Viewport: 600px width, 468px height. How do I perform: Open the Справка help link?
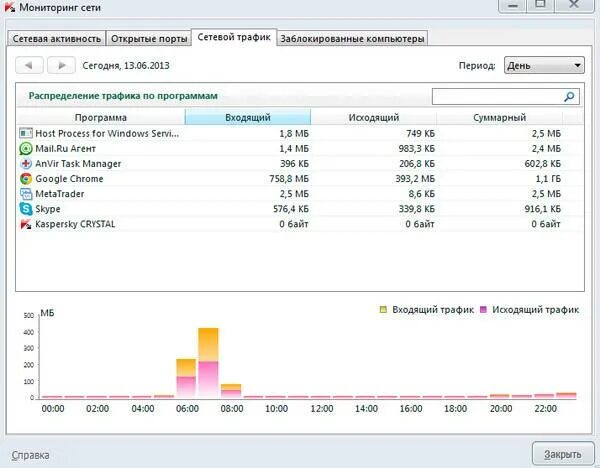tap(30, 455)
